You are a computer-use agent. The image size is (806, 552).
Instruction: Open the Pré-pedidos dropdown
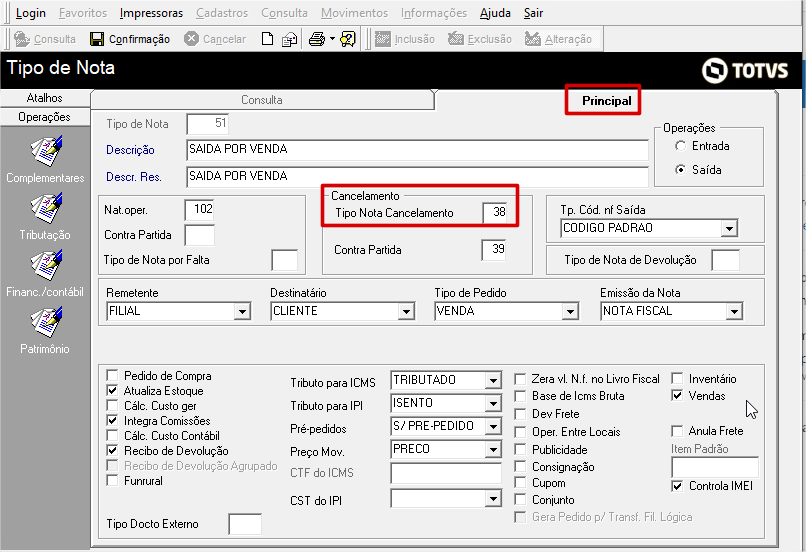493,427
